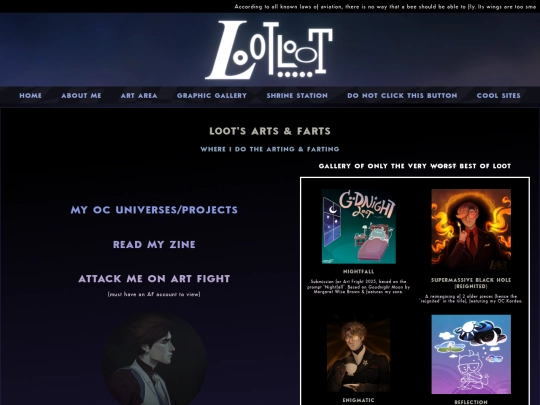Open My OC Universes/Projects link
Image resolution: width=540 pixels, height=405 pixels.
(x=154, y=210)
